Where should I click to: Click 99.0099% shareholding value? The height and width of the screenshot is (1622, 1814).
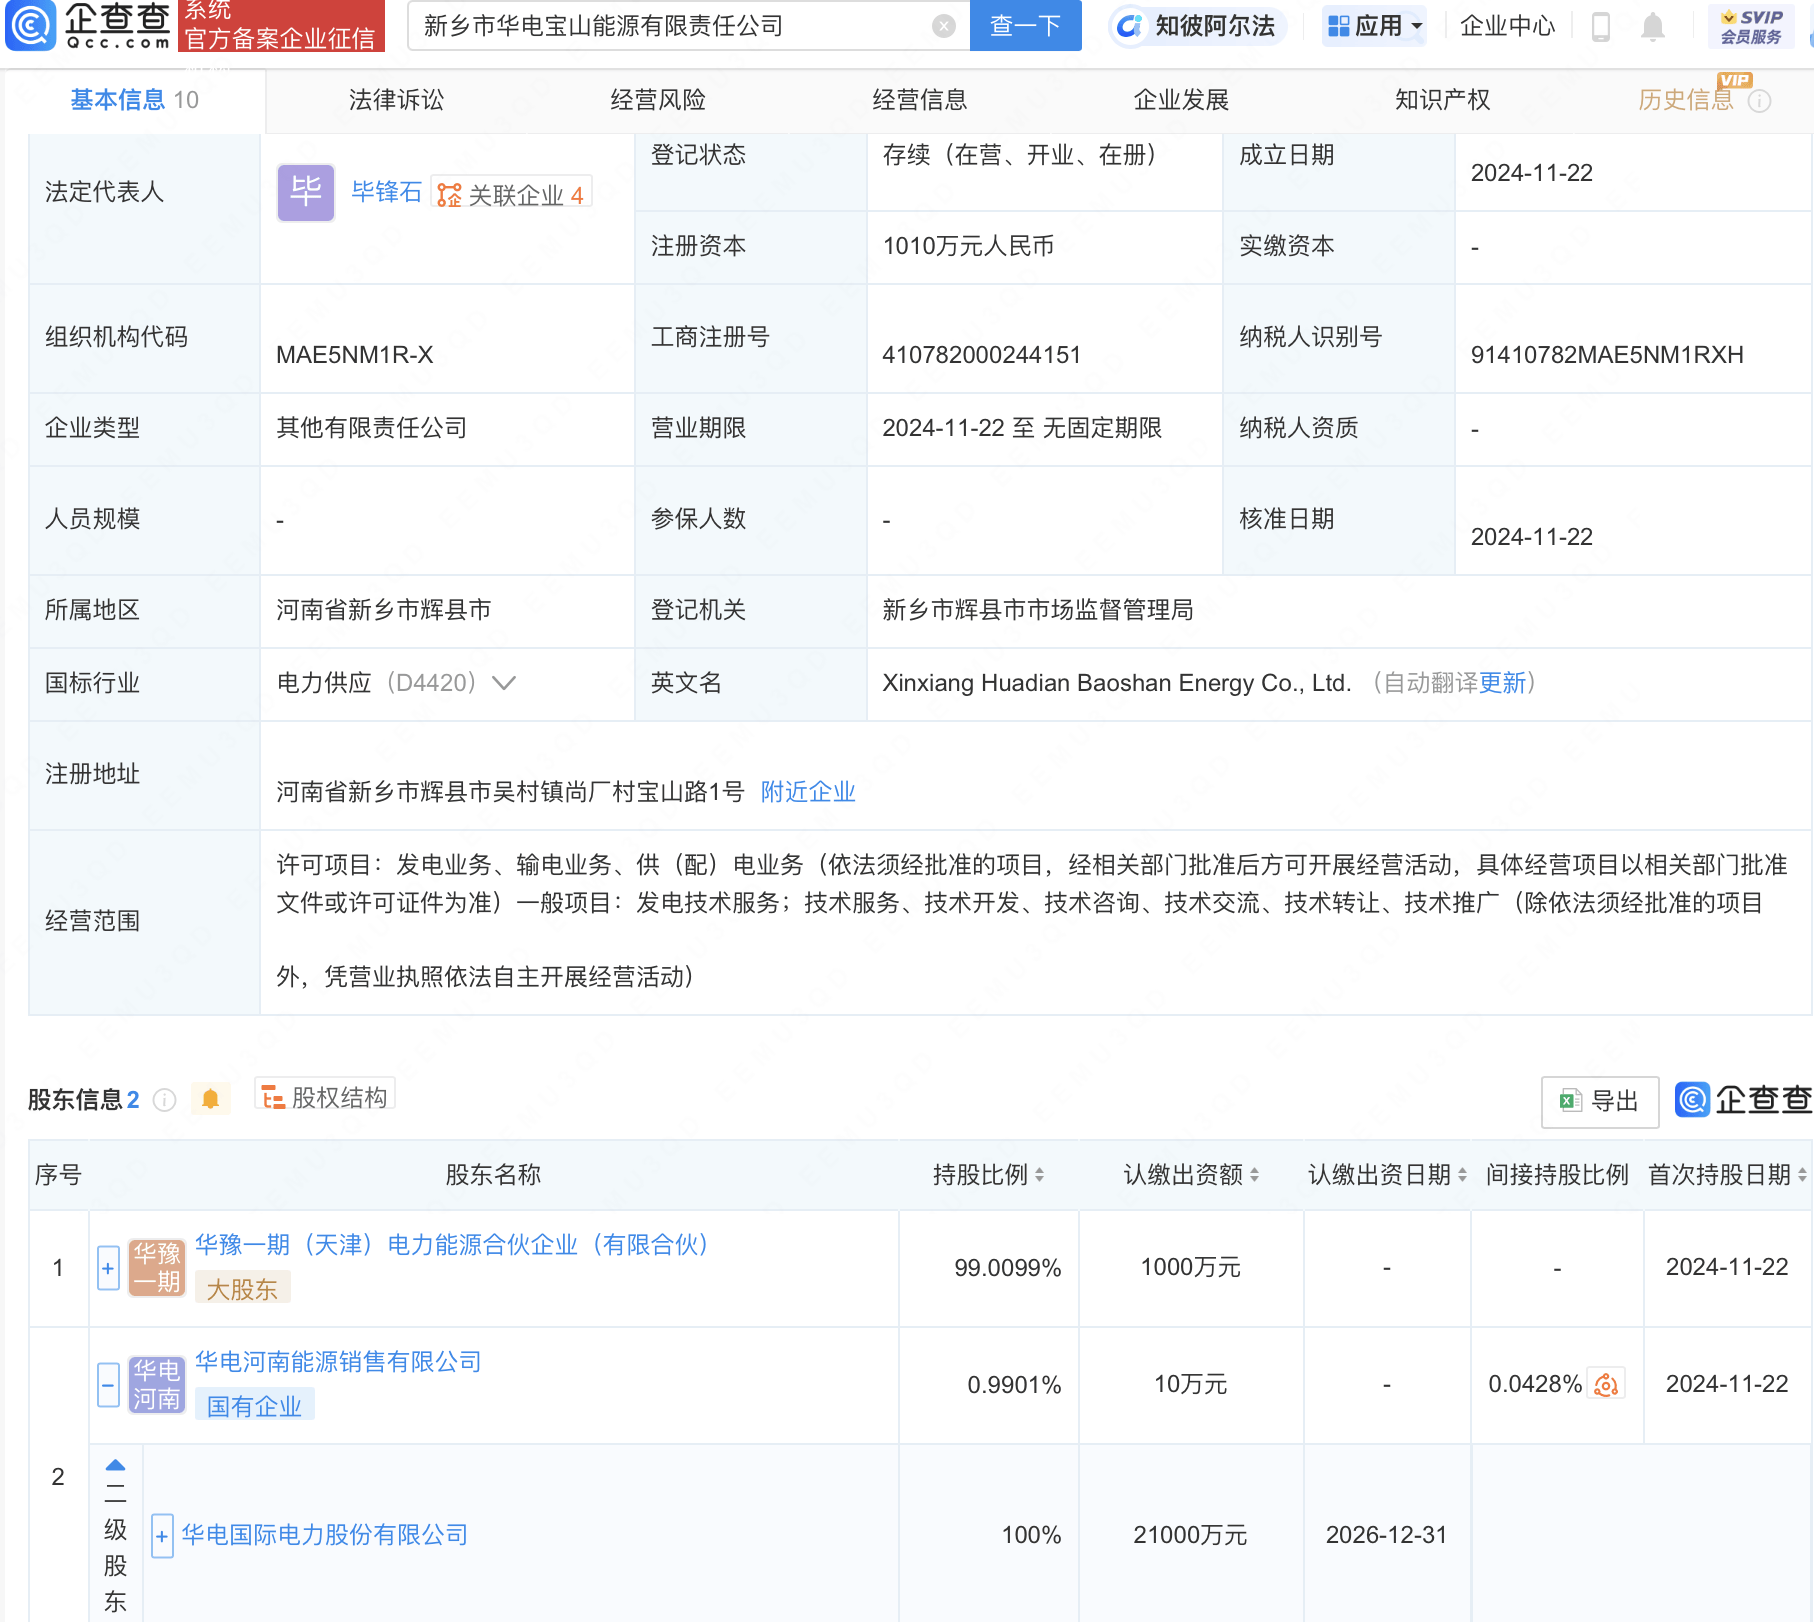coord(1007,1268)
